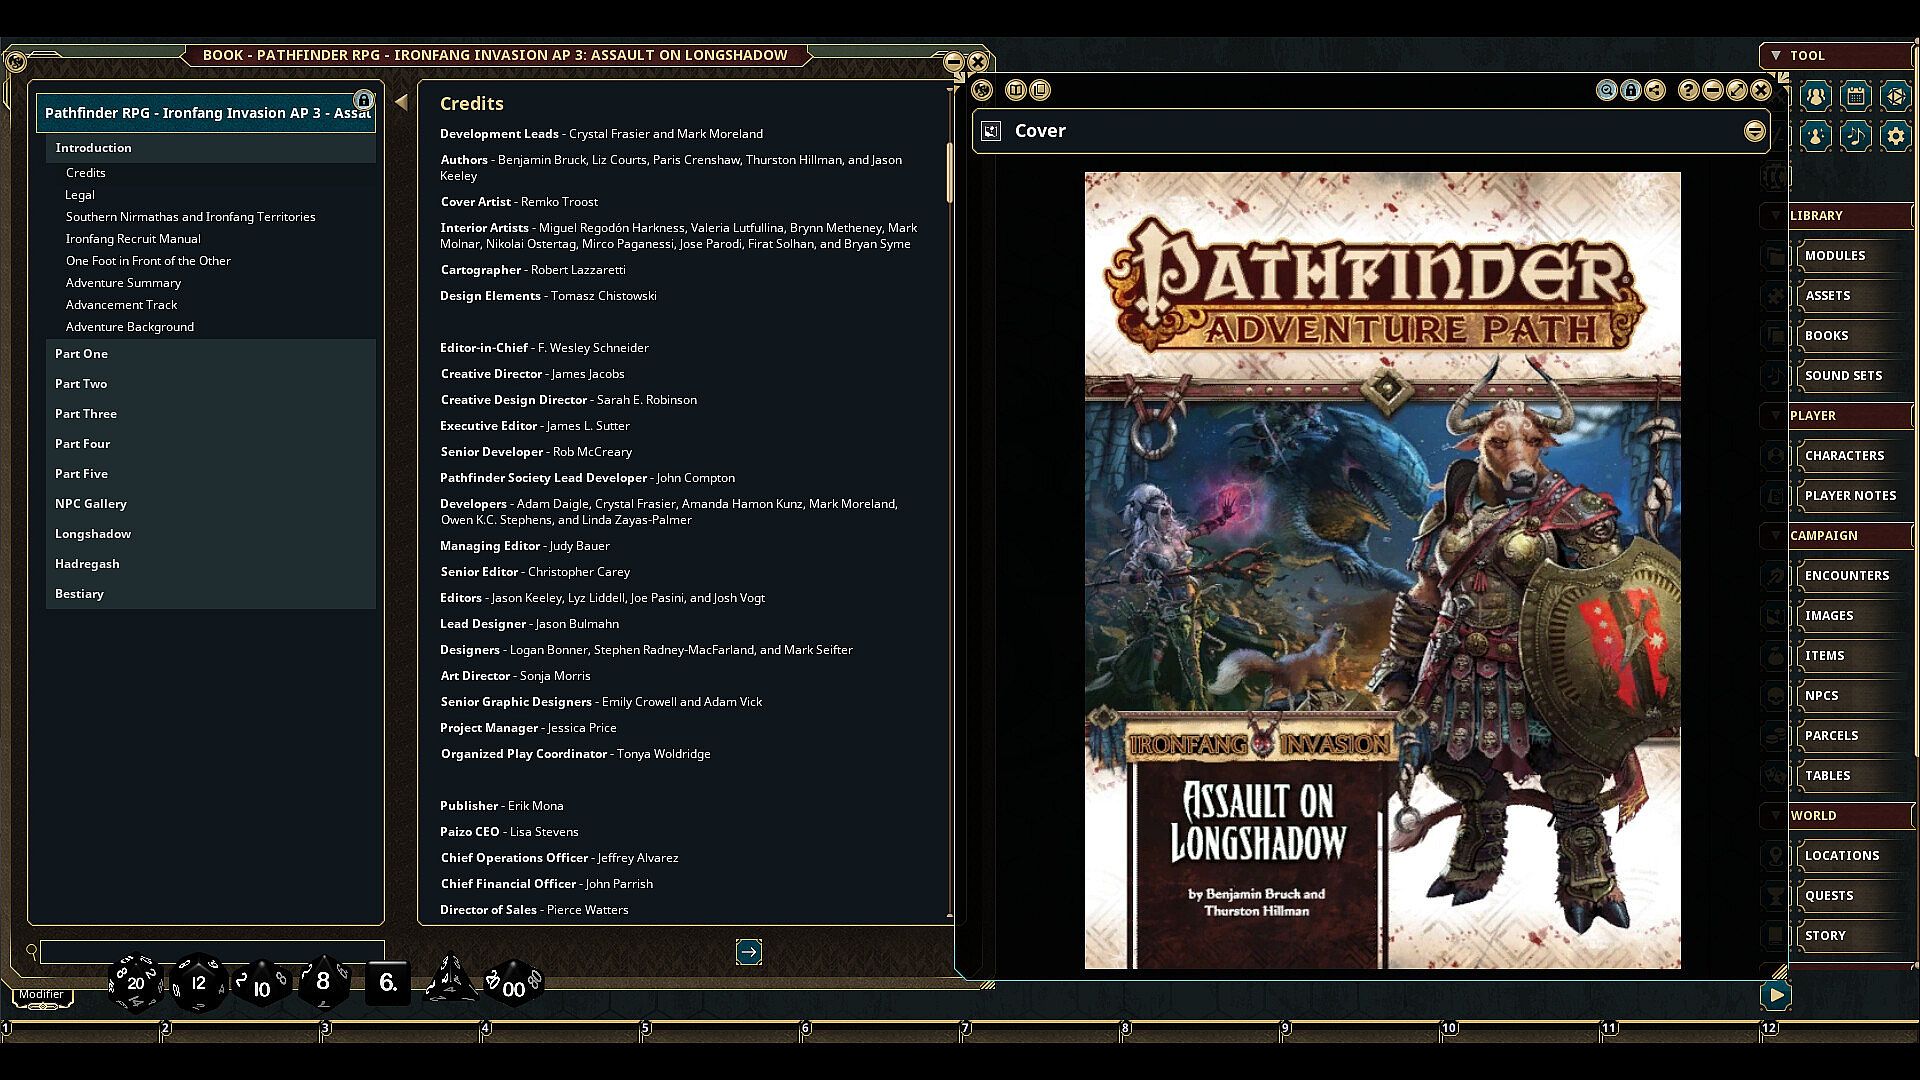Open the Tables sidebar button
1920x1080 pixels.
[1849, 776]
